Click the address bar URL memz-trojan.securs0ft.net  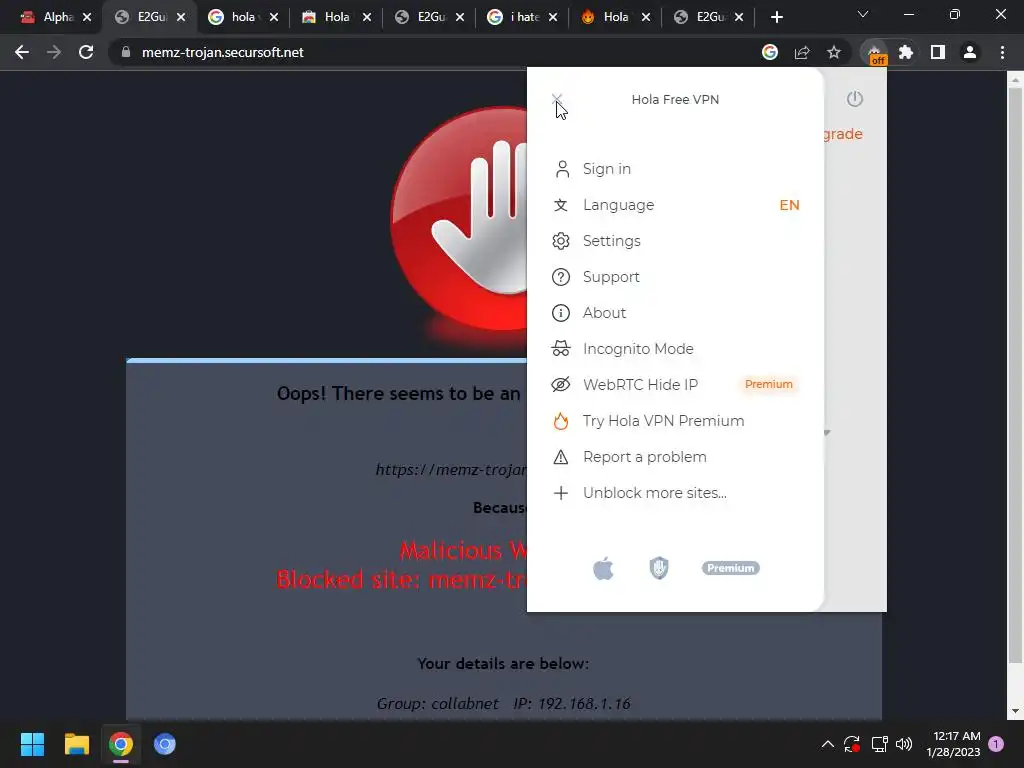(x=222, y=52)
